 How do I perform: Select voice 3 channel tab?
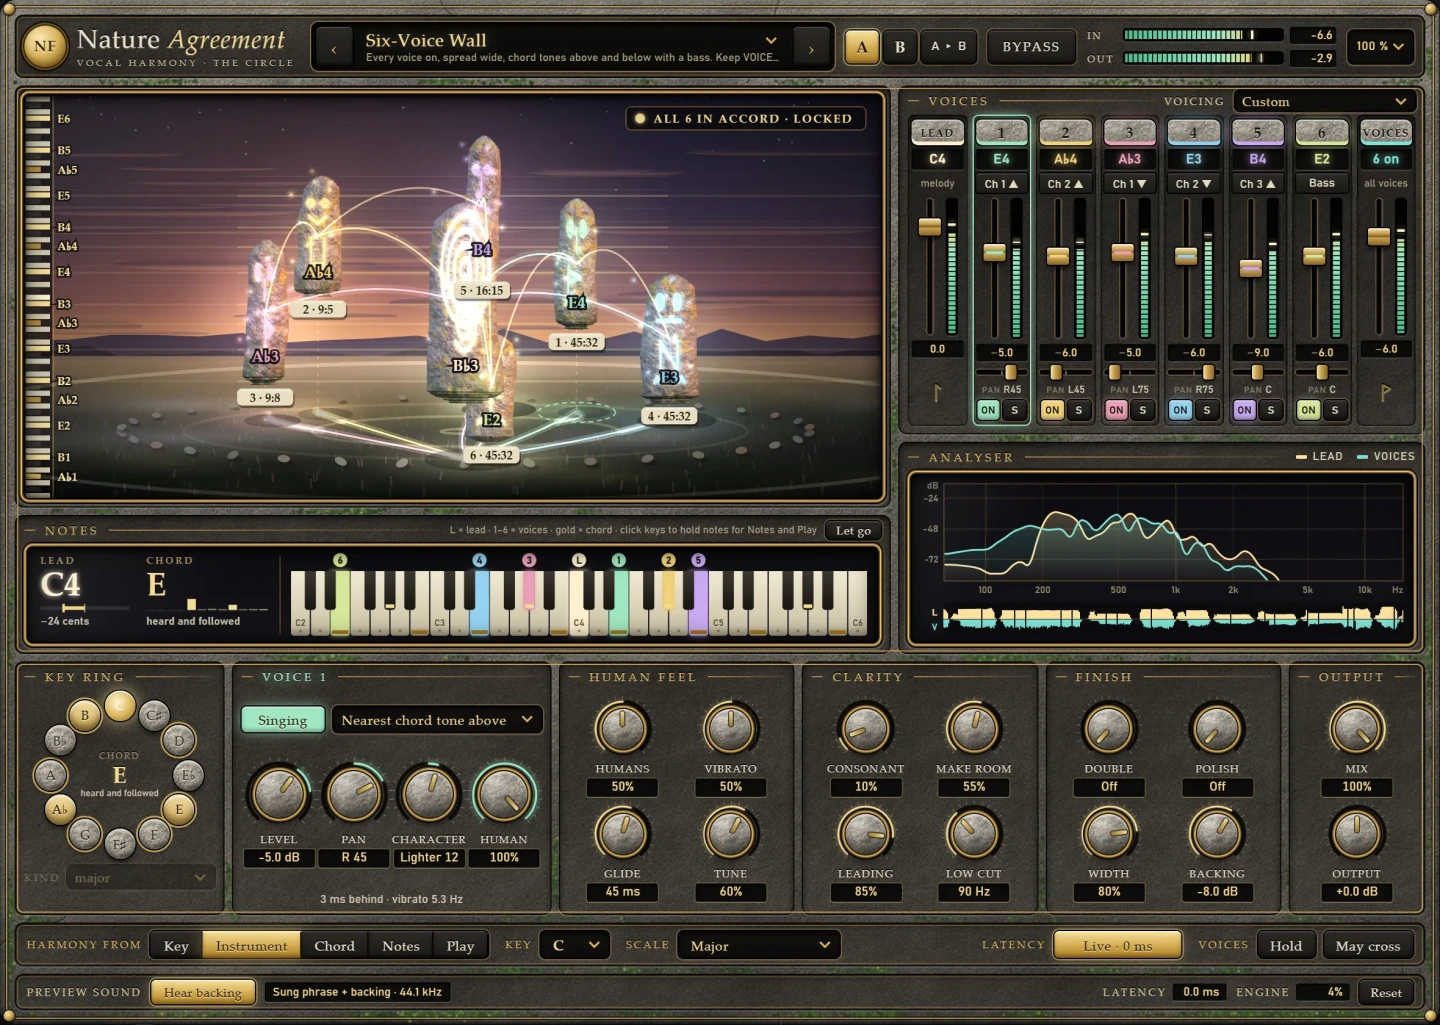[x=1129, y=132]
